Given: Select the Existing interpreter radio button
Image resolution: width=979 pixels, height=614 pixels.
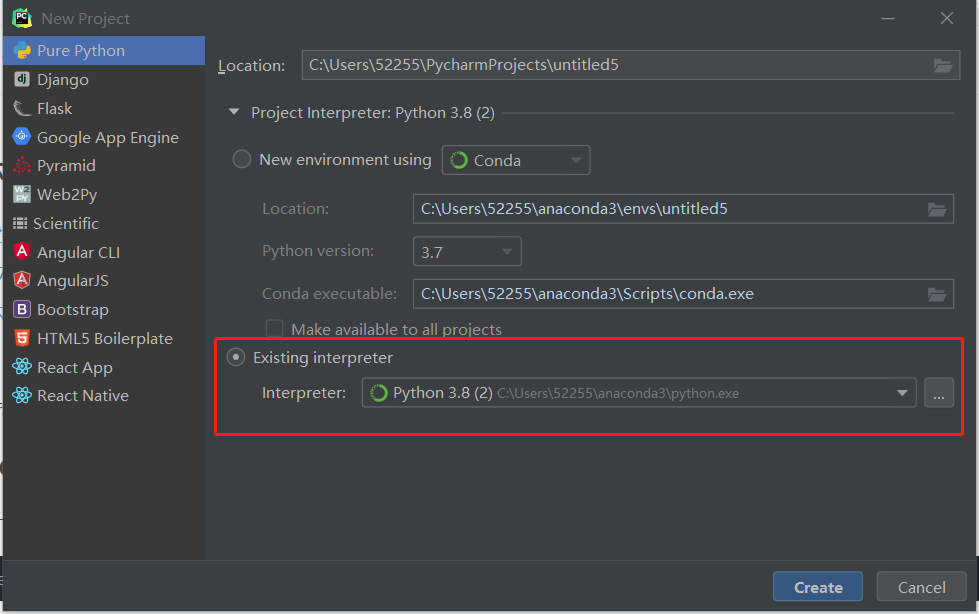Looking at the screenshot, I should coord(235,357).
